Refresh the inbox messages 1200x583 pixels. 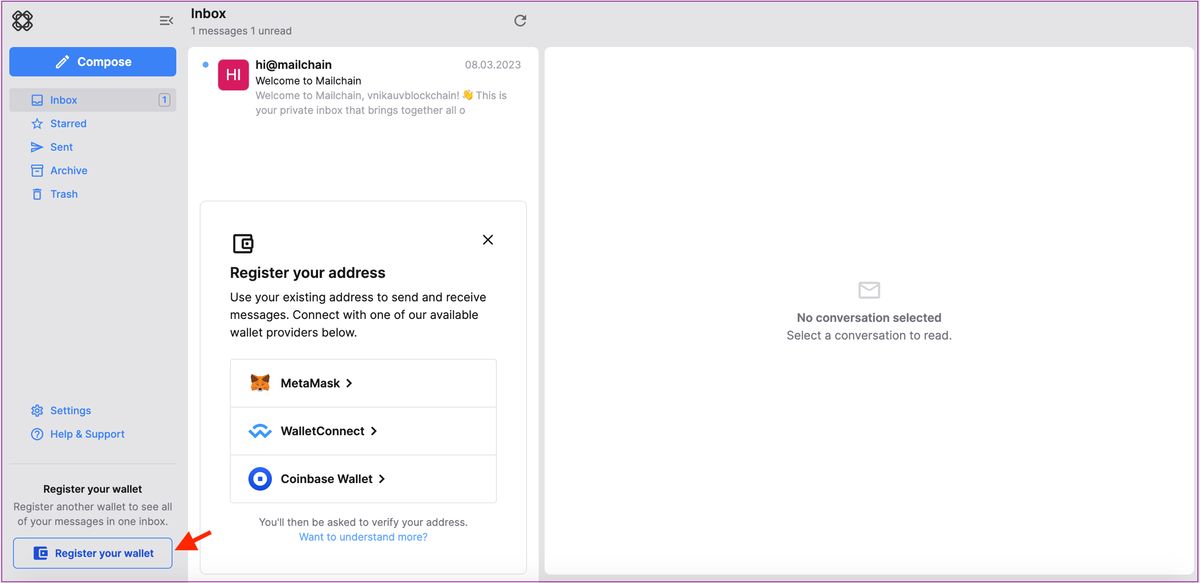[x=520, y=20]
